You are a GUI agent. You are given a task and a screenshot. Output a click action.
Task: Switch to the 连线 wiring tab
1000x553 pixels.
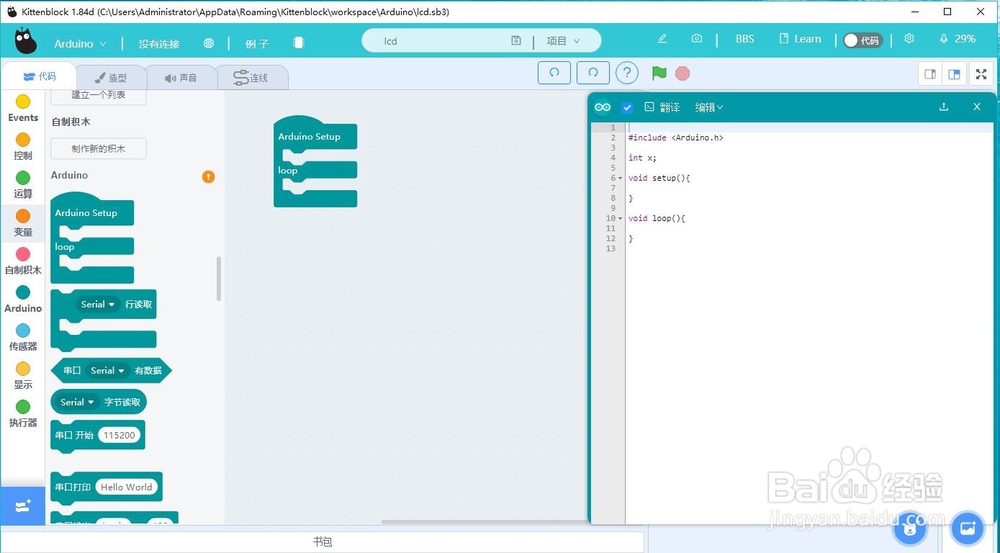click(x=251, y=78)
